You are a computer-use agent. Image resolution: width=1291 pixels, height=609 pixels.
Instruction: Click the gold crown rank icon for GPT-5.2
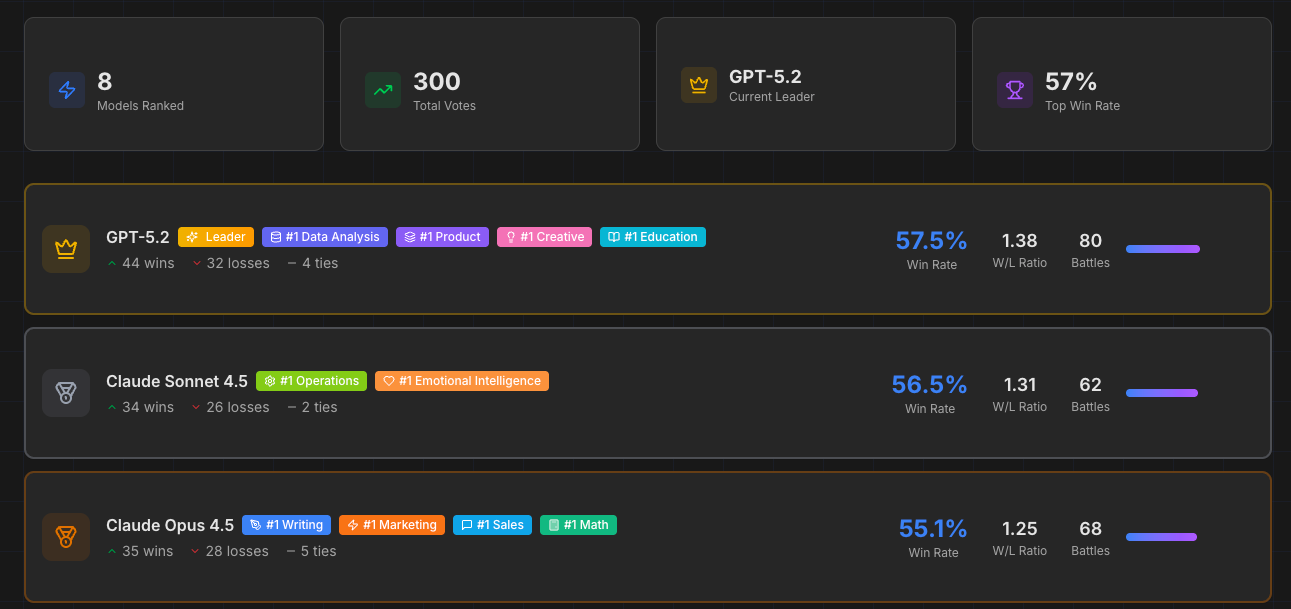pyautogui.click(x=66, y=249)
